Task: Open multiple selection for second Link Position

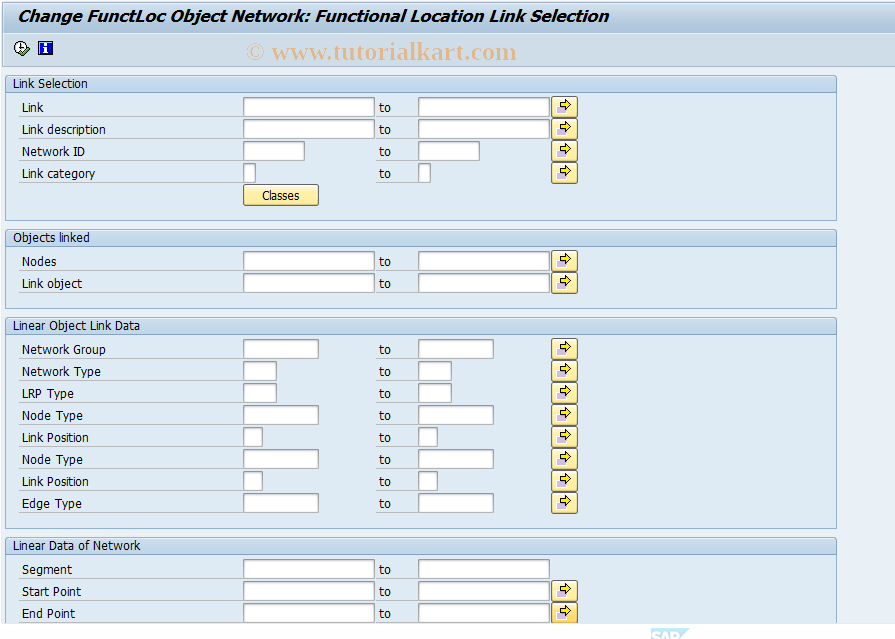Action: (565, 481)
